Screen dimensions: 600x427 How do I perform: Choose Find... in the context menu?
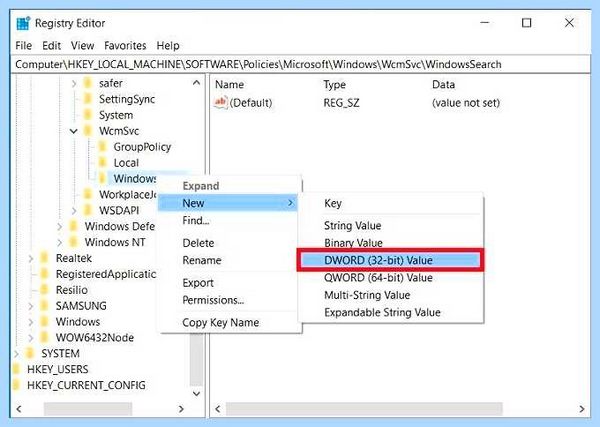228,221
